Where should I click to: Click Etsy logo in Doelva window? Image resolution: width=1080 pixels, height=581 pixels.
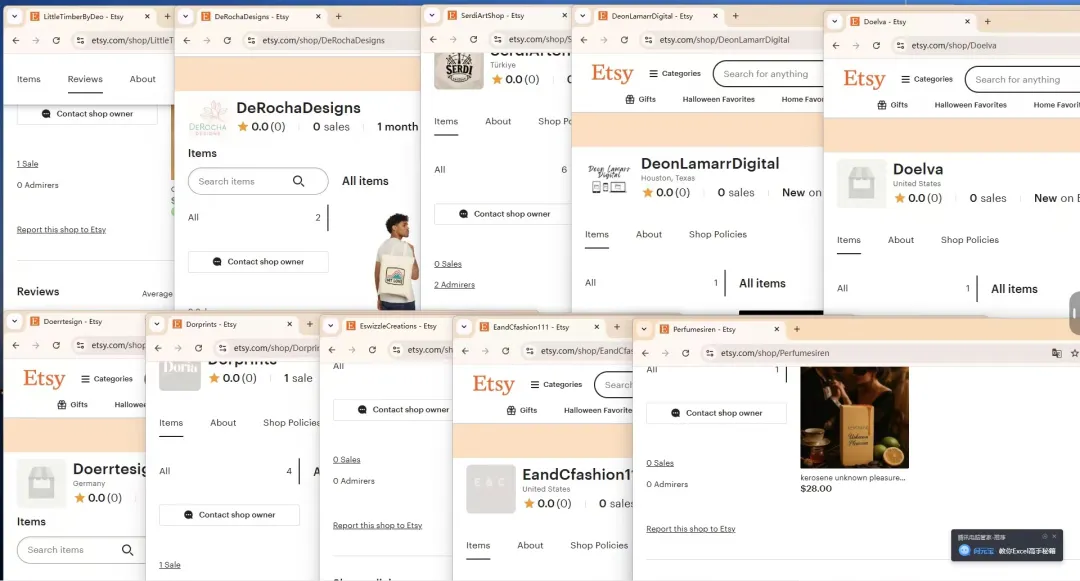click(x=864, y=78)
